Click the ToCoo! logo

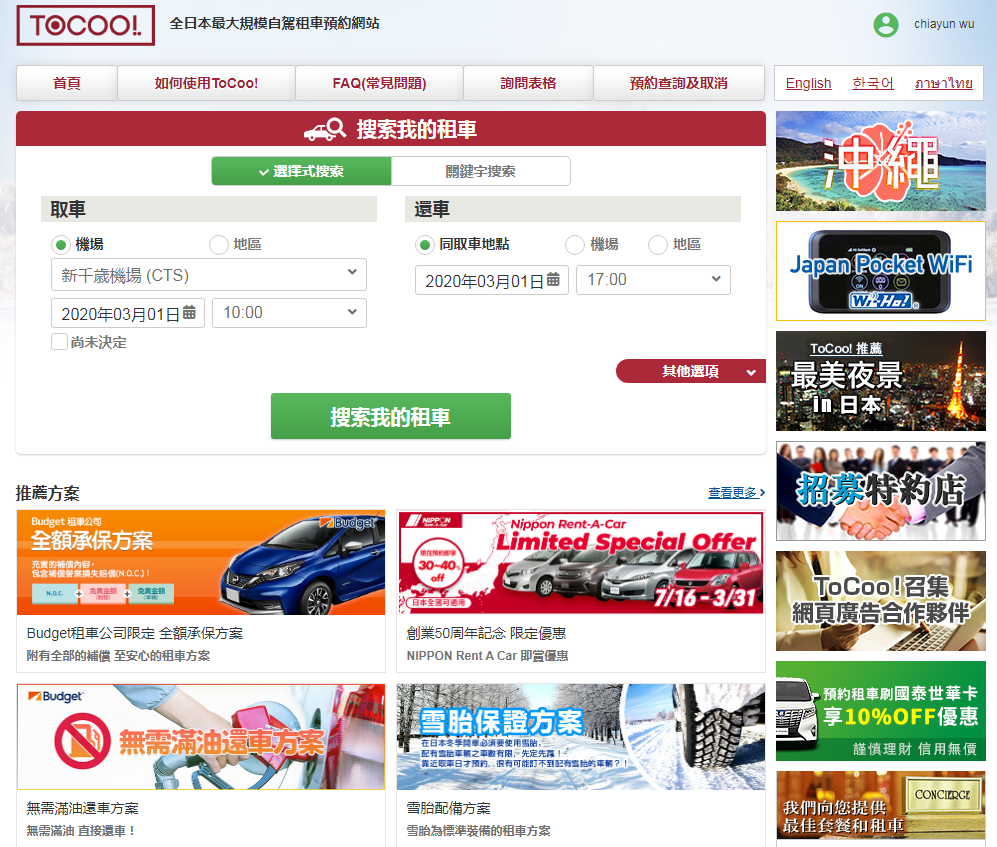pyautogui.click(x=86, y=25)
